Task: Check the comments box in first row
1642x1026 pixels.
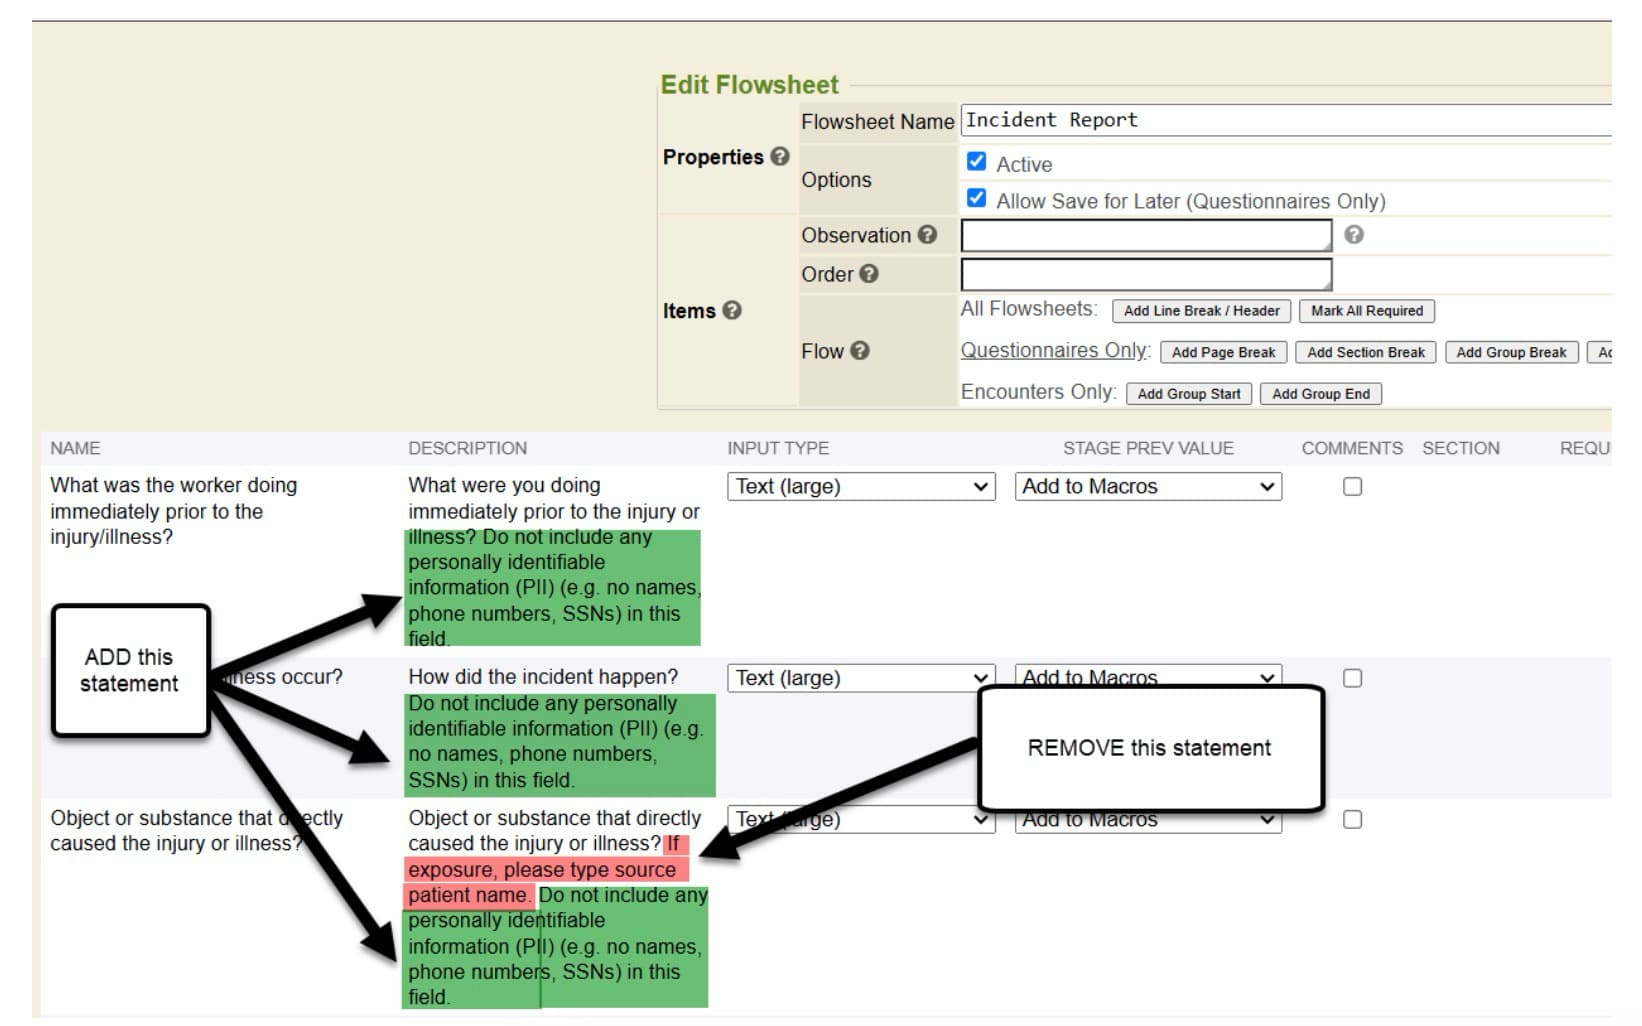Action: [x=1352, y=487]
